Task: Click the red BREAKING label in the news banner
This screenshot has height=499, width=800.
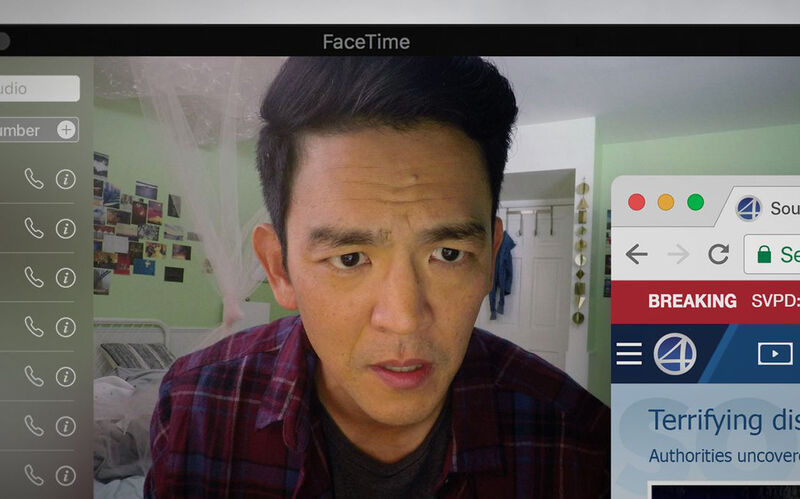Action: click(692, 301)
